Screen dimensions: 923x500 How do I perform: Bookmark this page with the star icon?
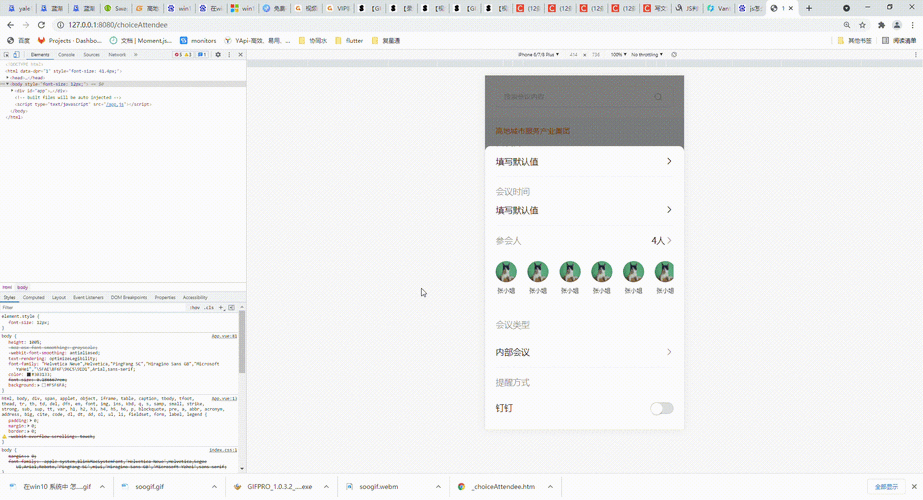(x=862, y=25)
